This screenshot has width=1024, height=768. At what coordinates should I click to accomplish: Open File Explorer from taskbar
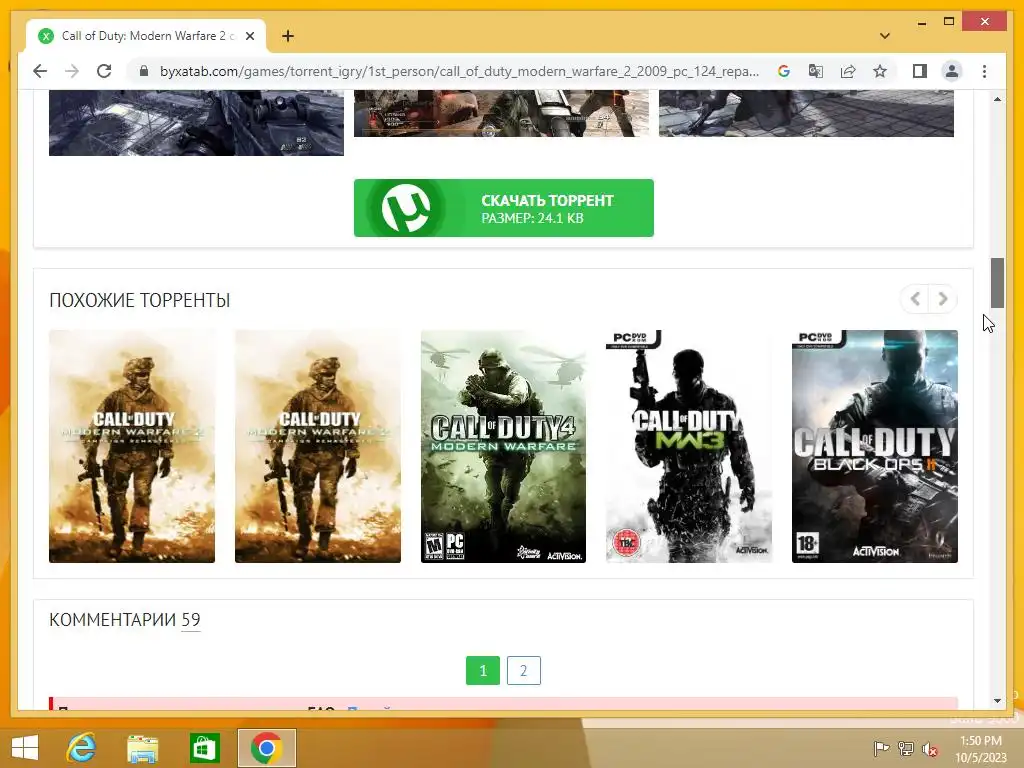coord(142,748)
